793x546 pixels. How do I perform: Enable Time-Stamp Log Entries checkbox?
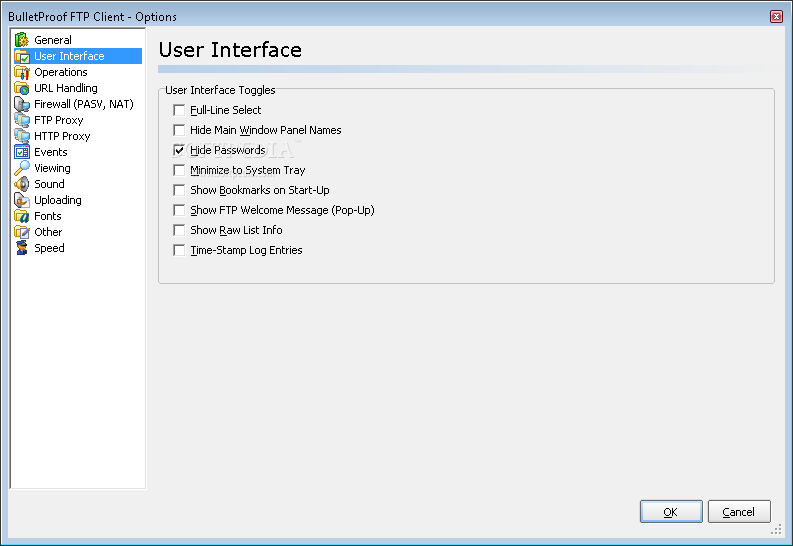pos(179,250)
